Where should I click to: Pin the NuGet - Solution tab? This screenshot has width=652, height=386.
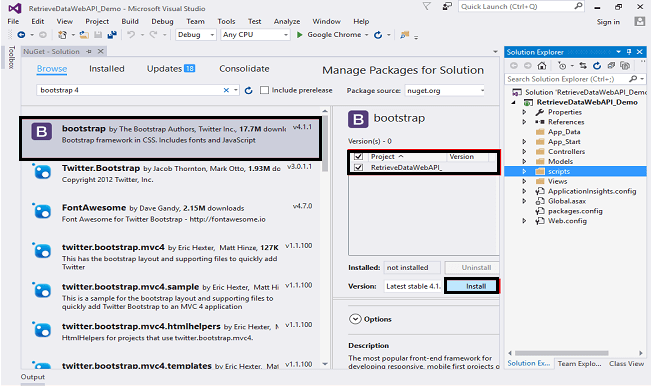point(89,52)
